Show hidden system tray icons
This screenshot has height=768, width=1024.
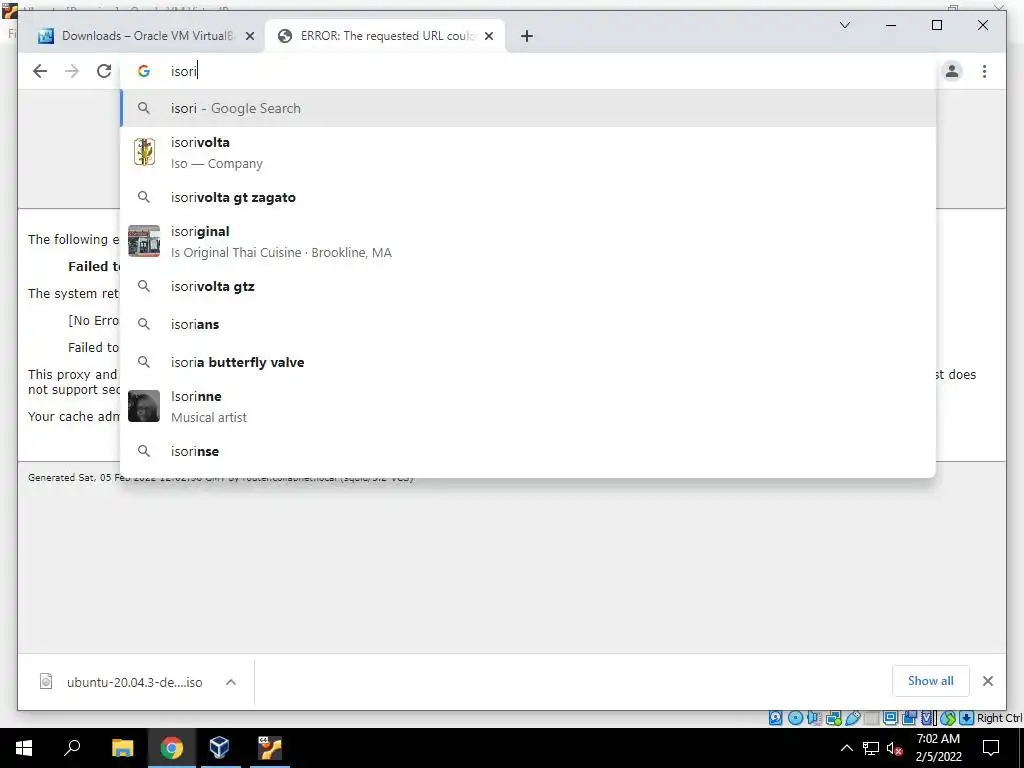(x=846, y=748)
